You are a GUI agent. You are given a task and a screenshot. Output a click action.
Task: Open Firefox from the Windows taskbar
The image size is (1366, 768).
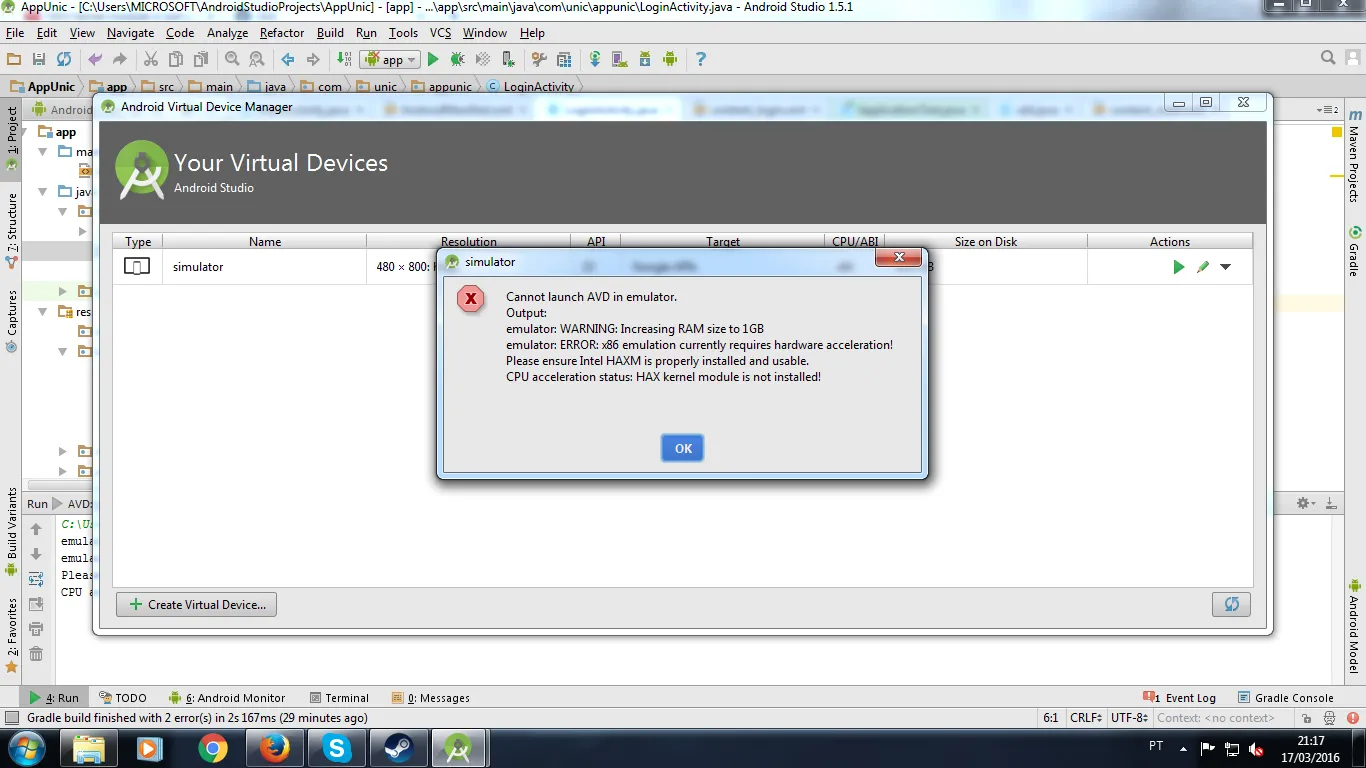pyautogui.click(x=274, y=747)
